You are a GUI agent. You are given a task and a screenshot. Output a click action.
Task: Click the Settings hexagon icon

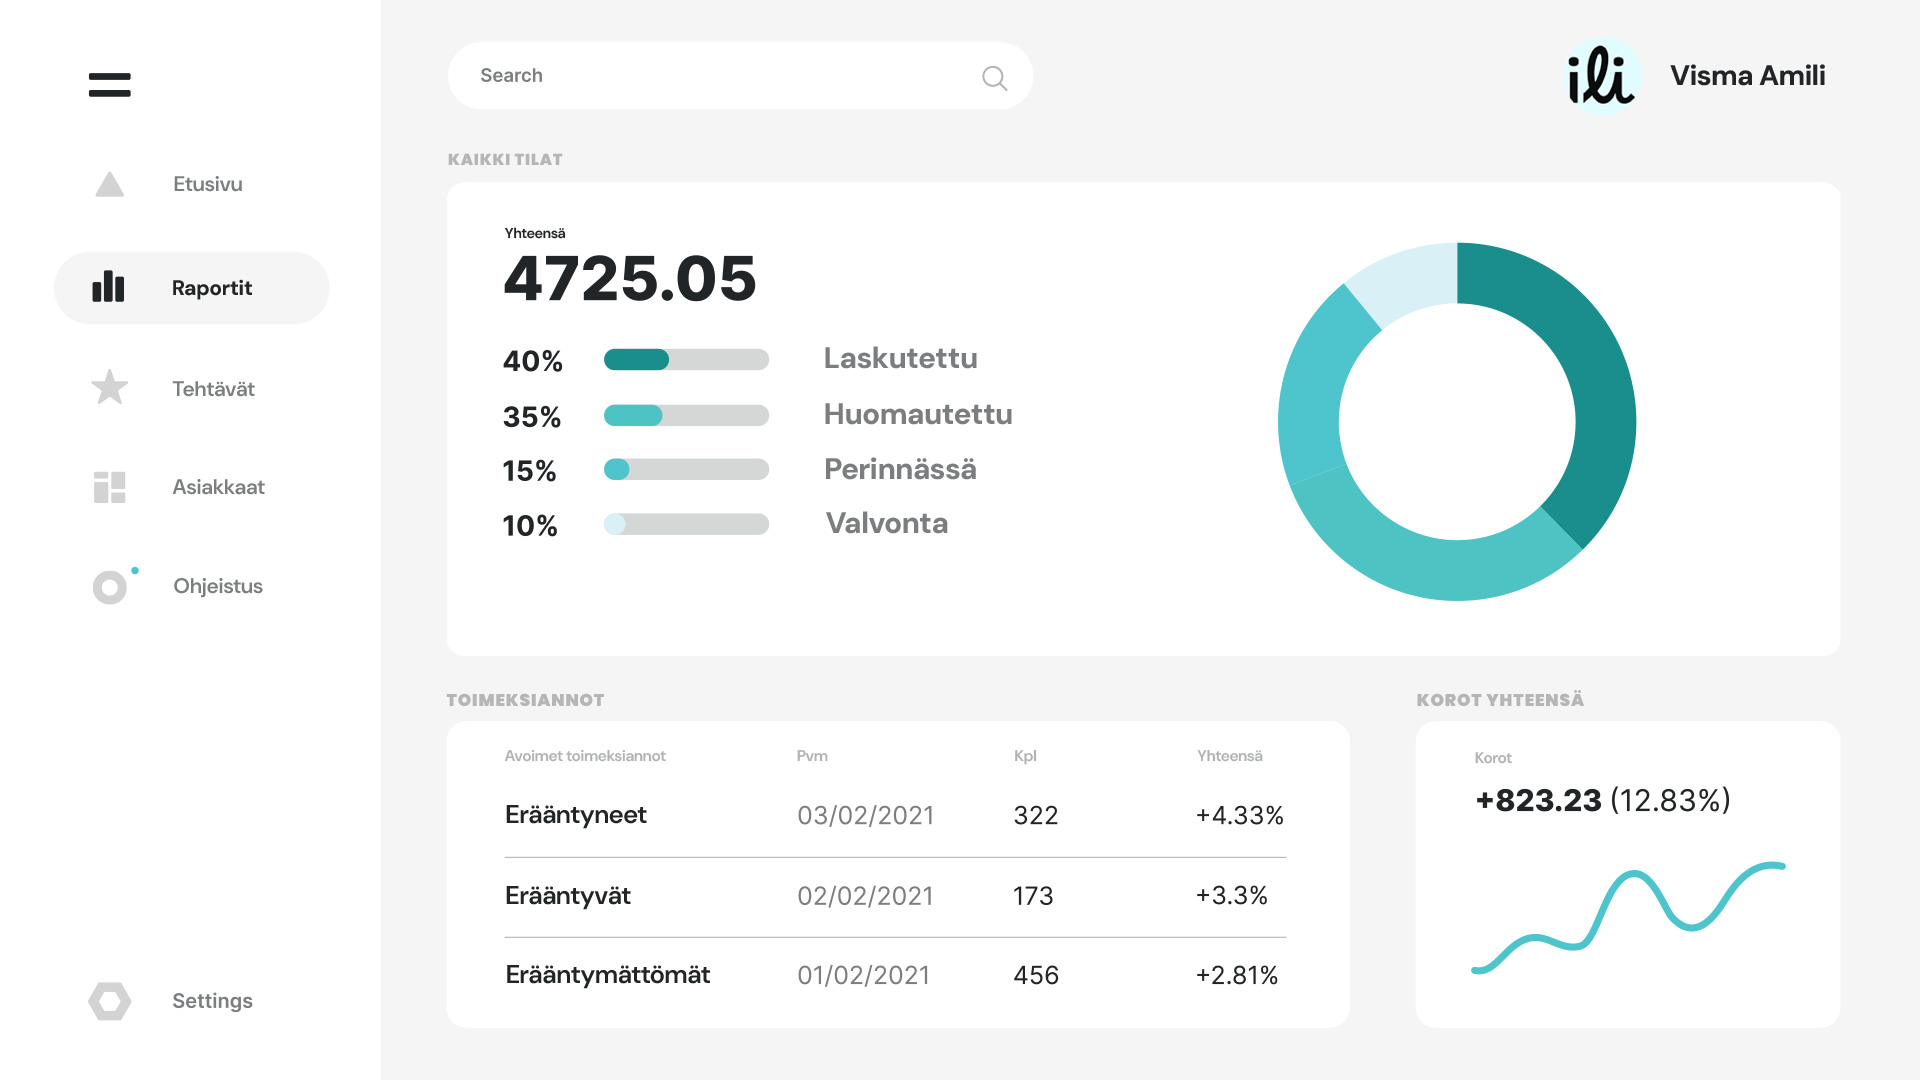[109, 1001]
